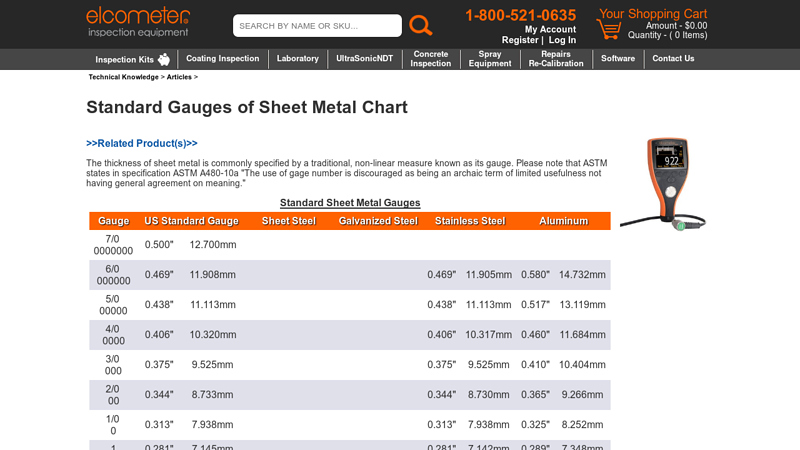Click the 8.252mm aluminum value

pos(582,425)
